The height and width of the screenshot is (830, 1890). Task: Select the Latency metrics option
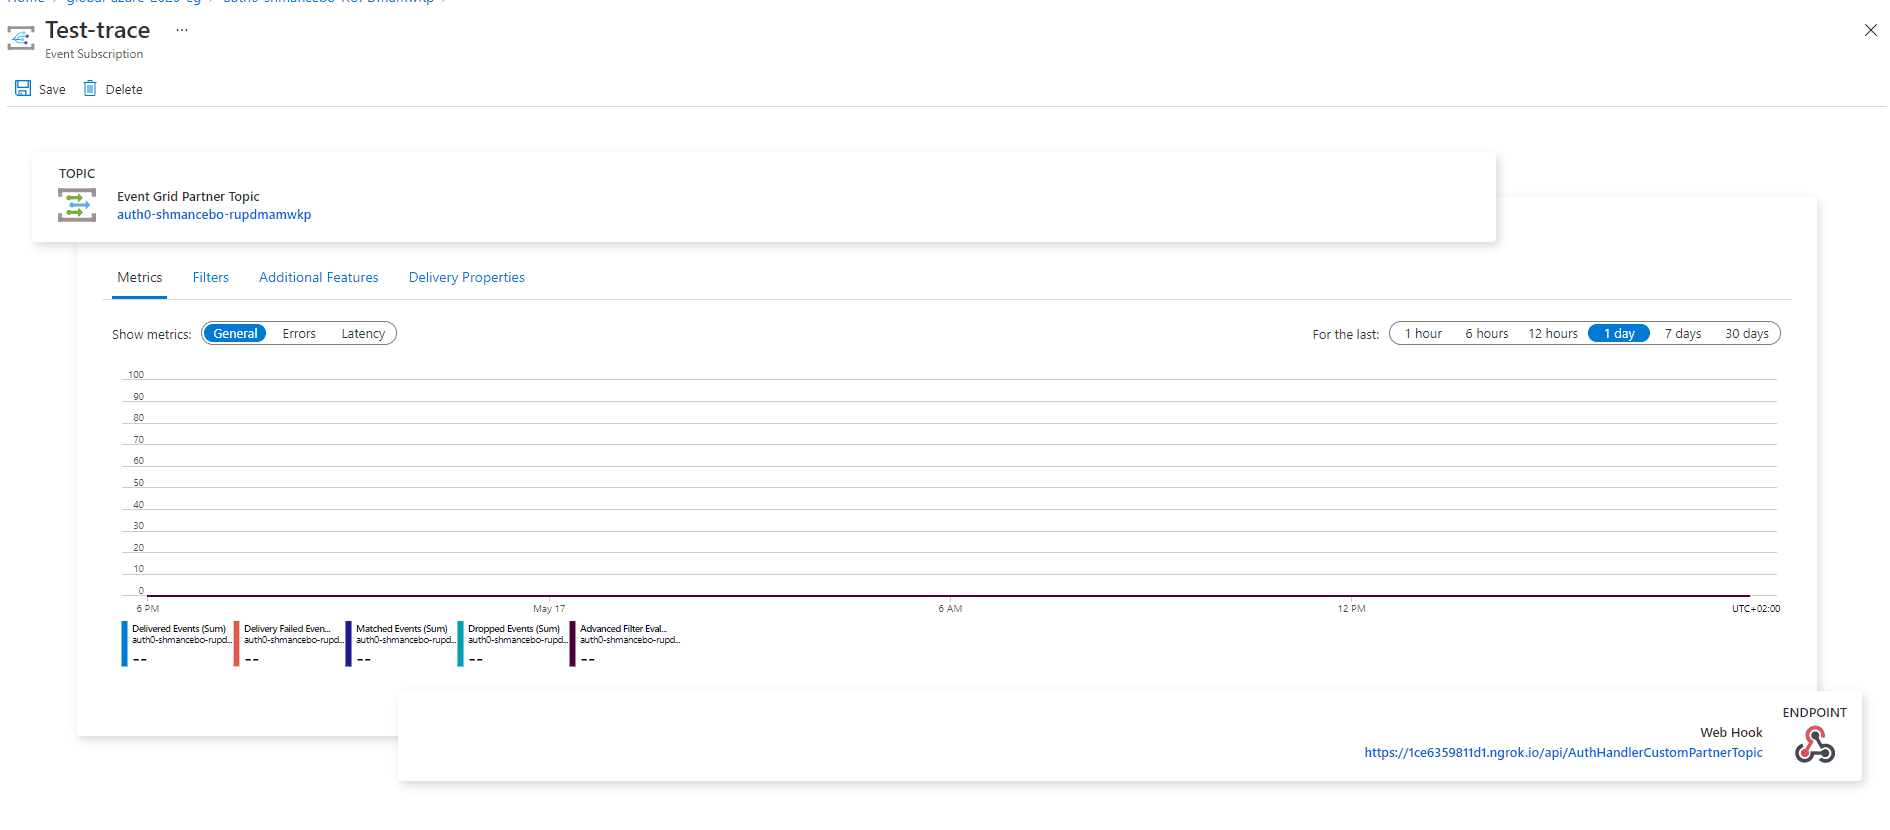363,334
